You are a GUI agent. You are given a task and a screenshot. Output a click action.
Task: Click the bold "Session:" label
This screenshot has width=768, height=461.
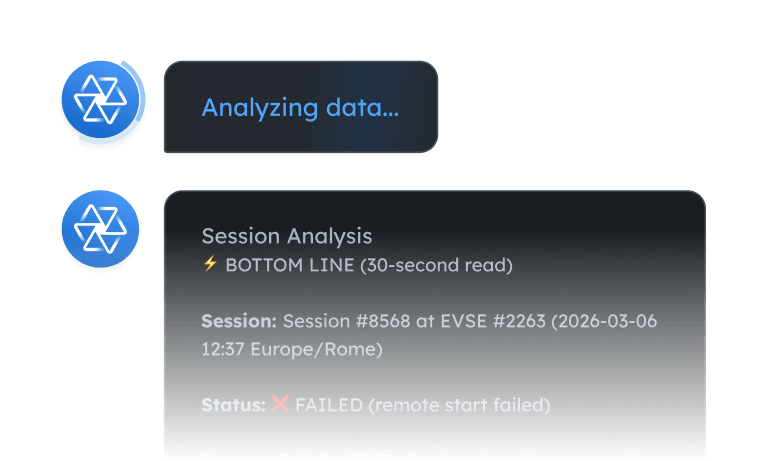coord(239,321)
